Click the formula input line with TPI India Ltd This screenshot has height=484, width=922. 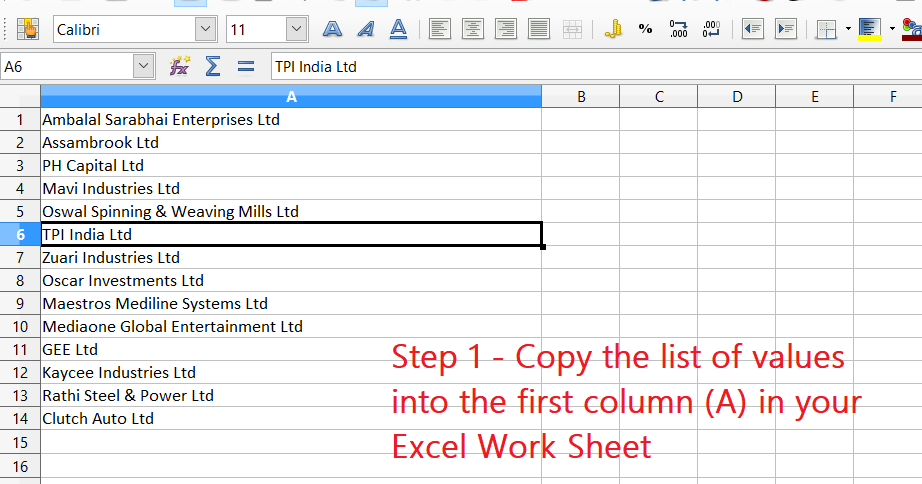pyautogui.click(x=590, y=67)
